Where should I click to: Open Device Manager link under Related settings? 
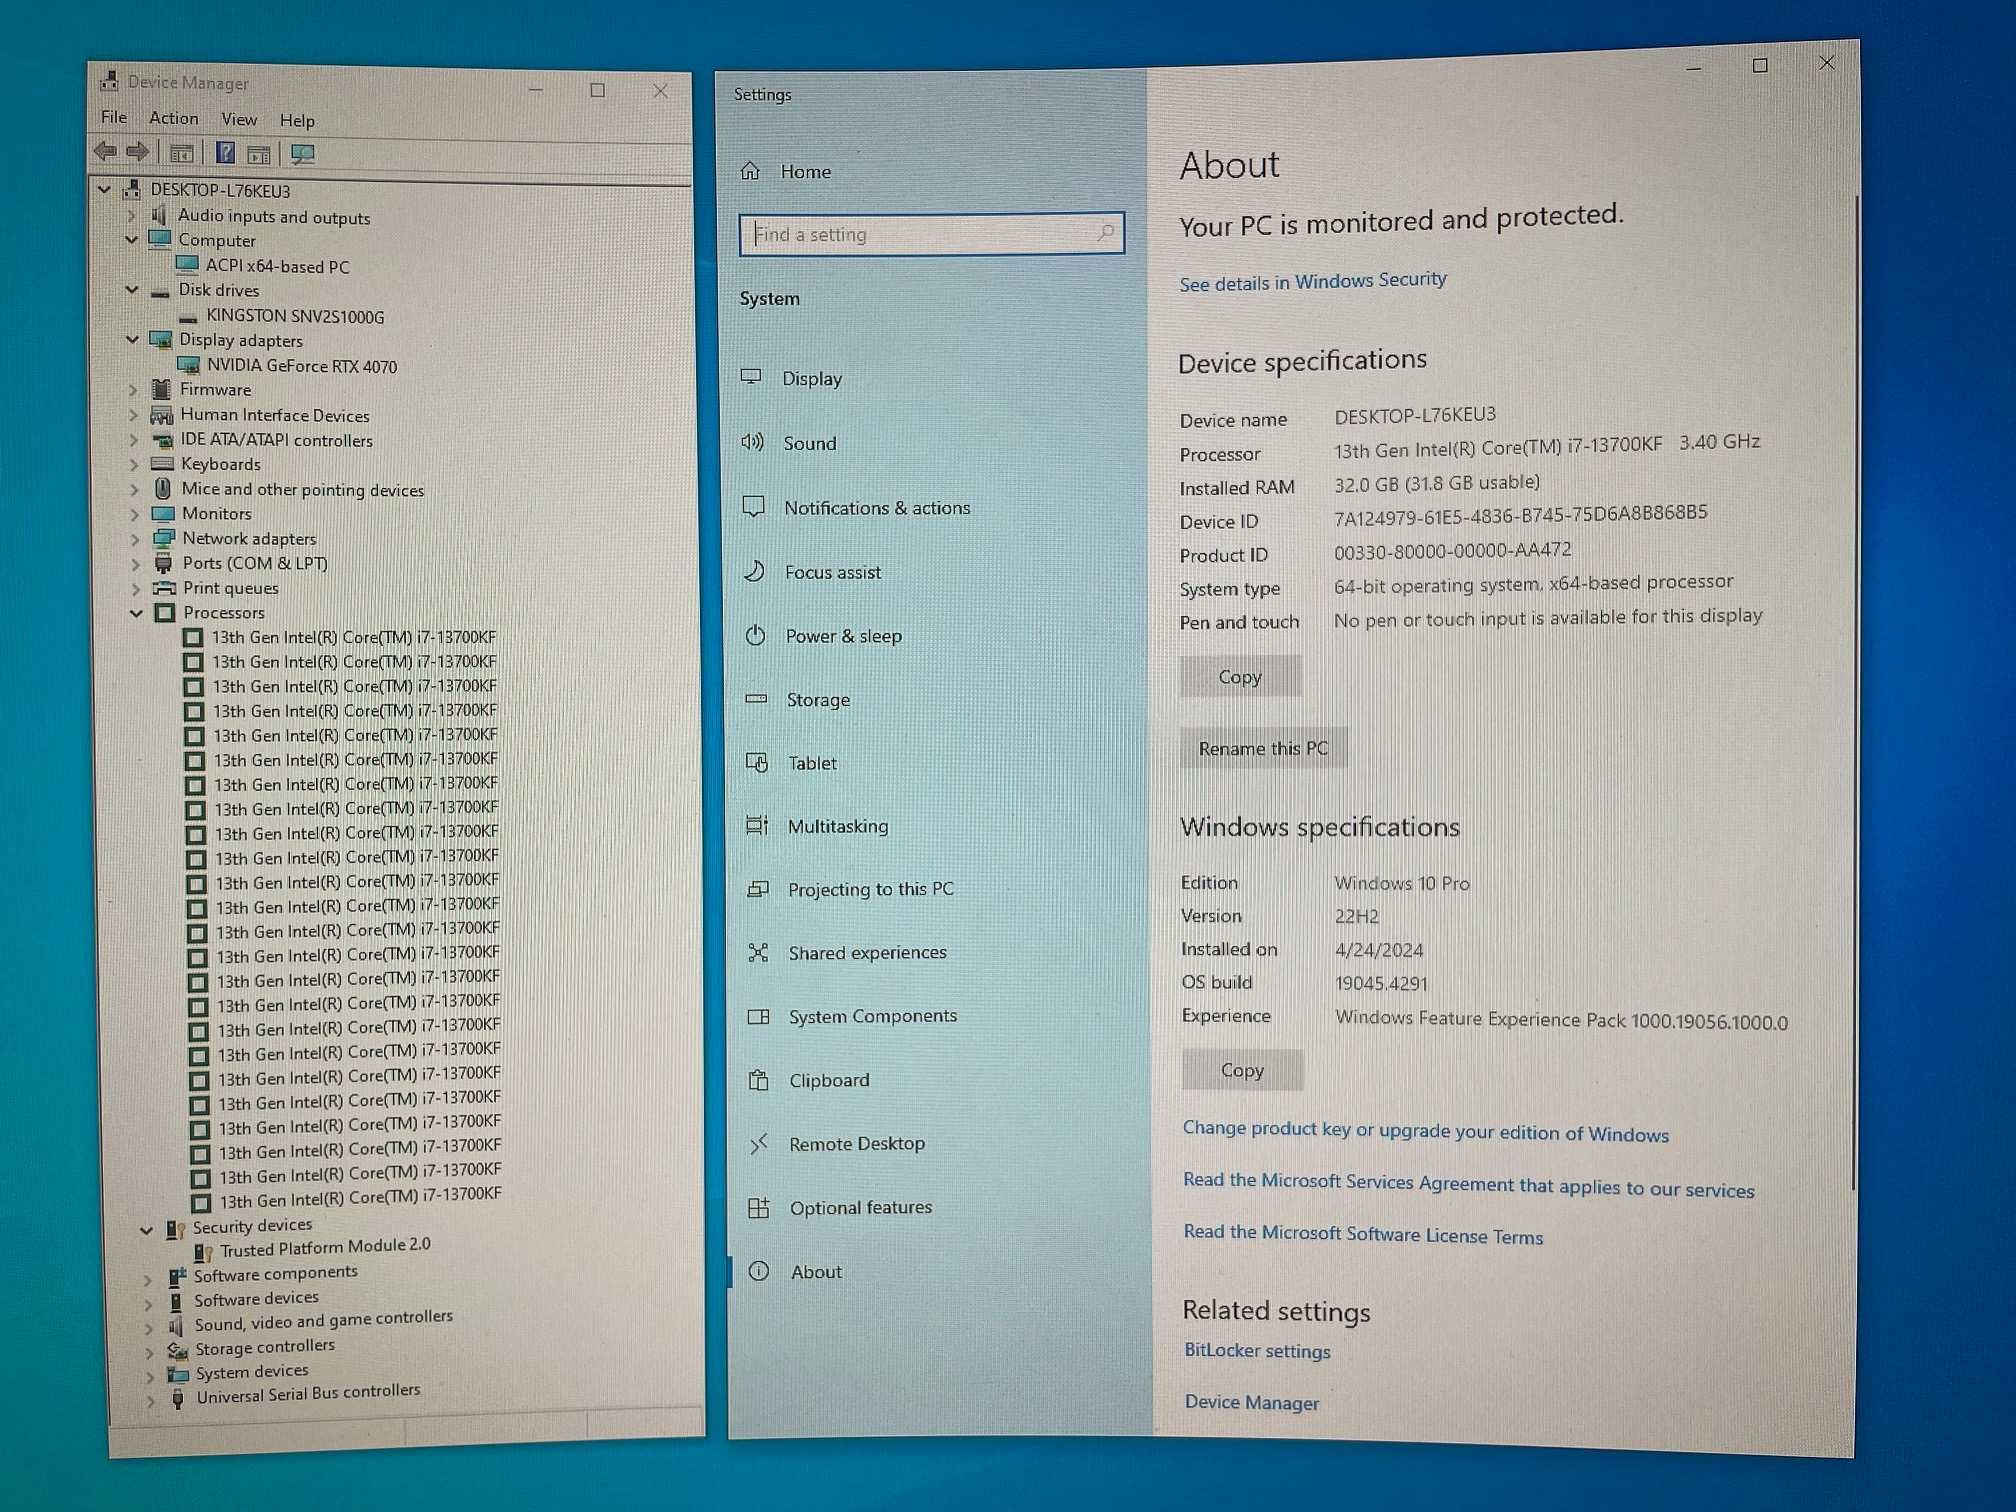(x=1251, y=1402)
